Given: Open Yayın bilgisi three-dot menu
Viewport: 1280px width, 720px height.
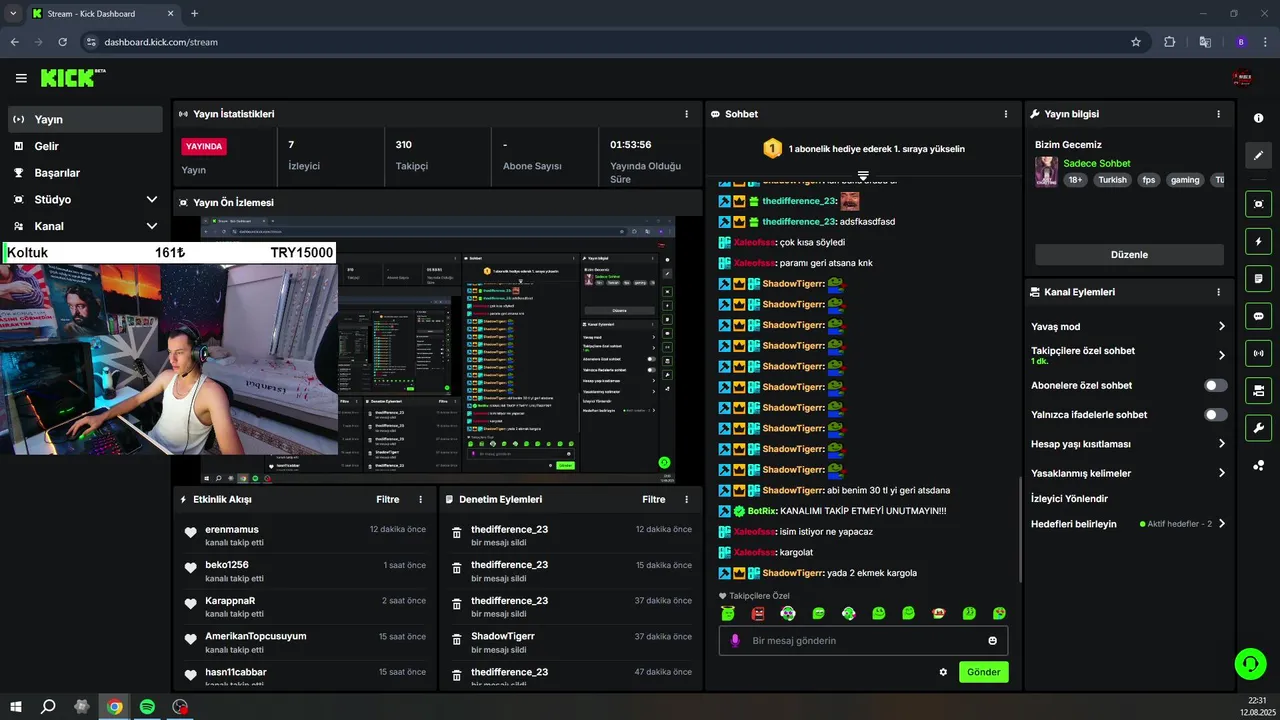Looking at the screenshot, I should 1218,114.
